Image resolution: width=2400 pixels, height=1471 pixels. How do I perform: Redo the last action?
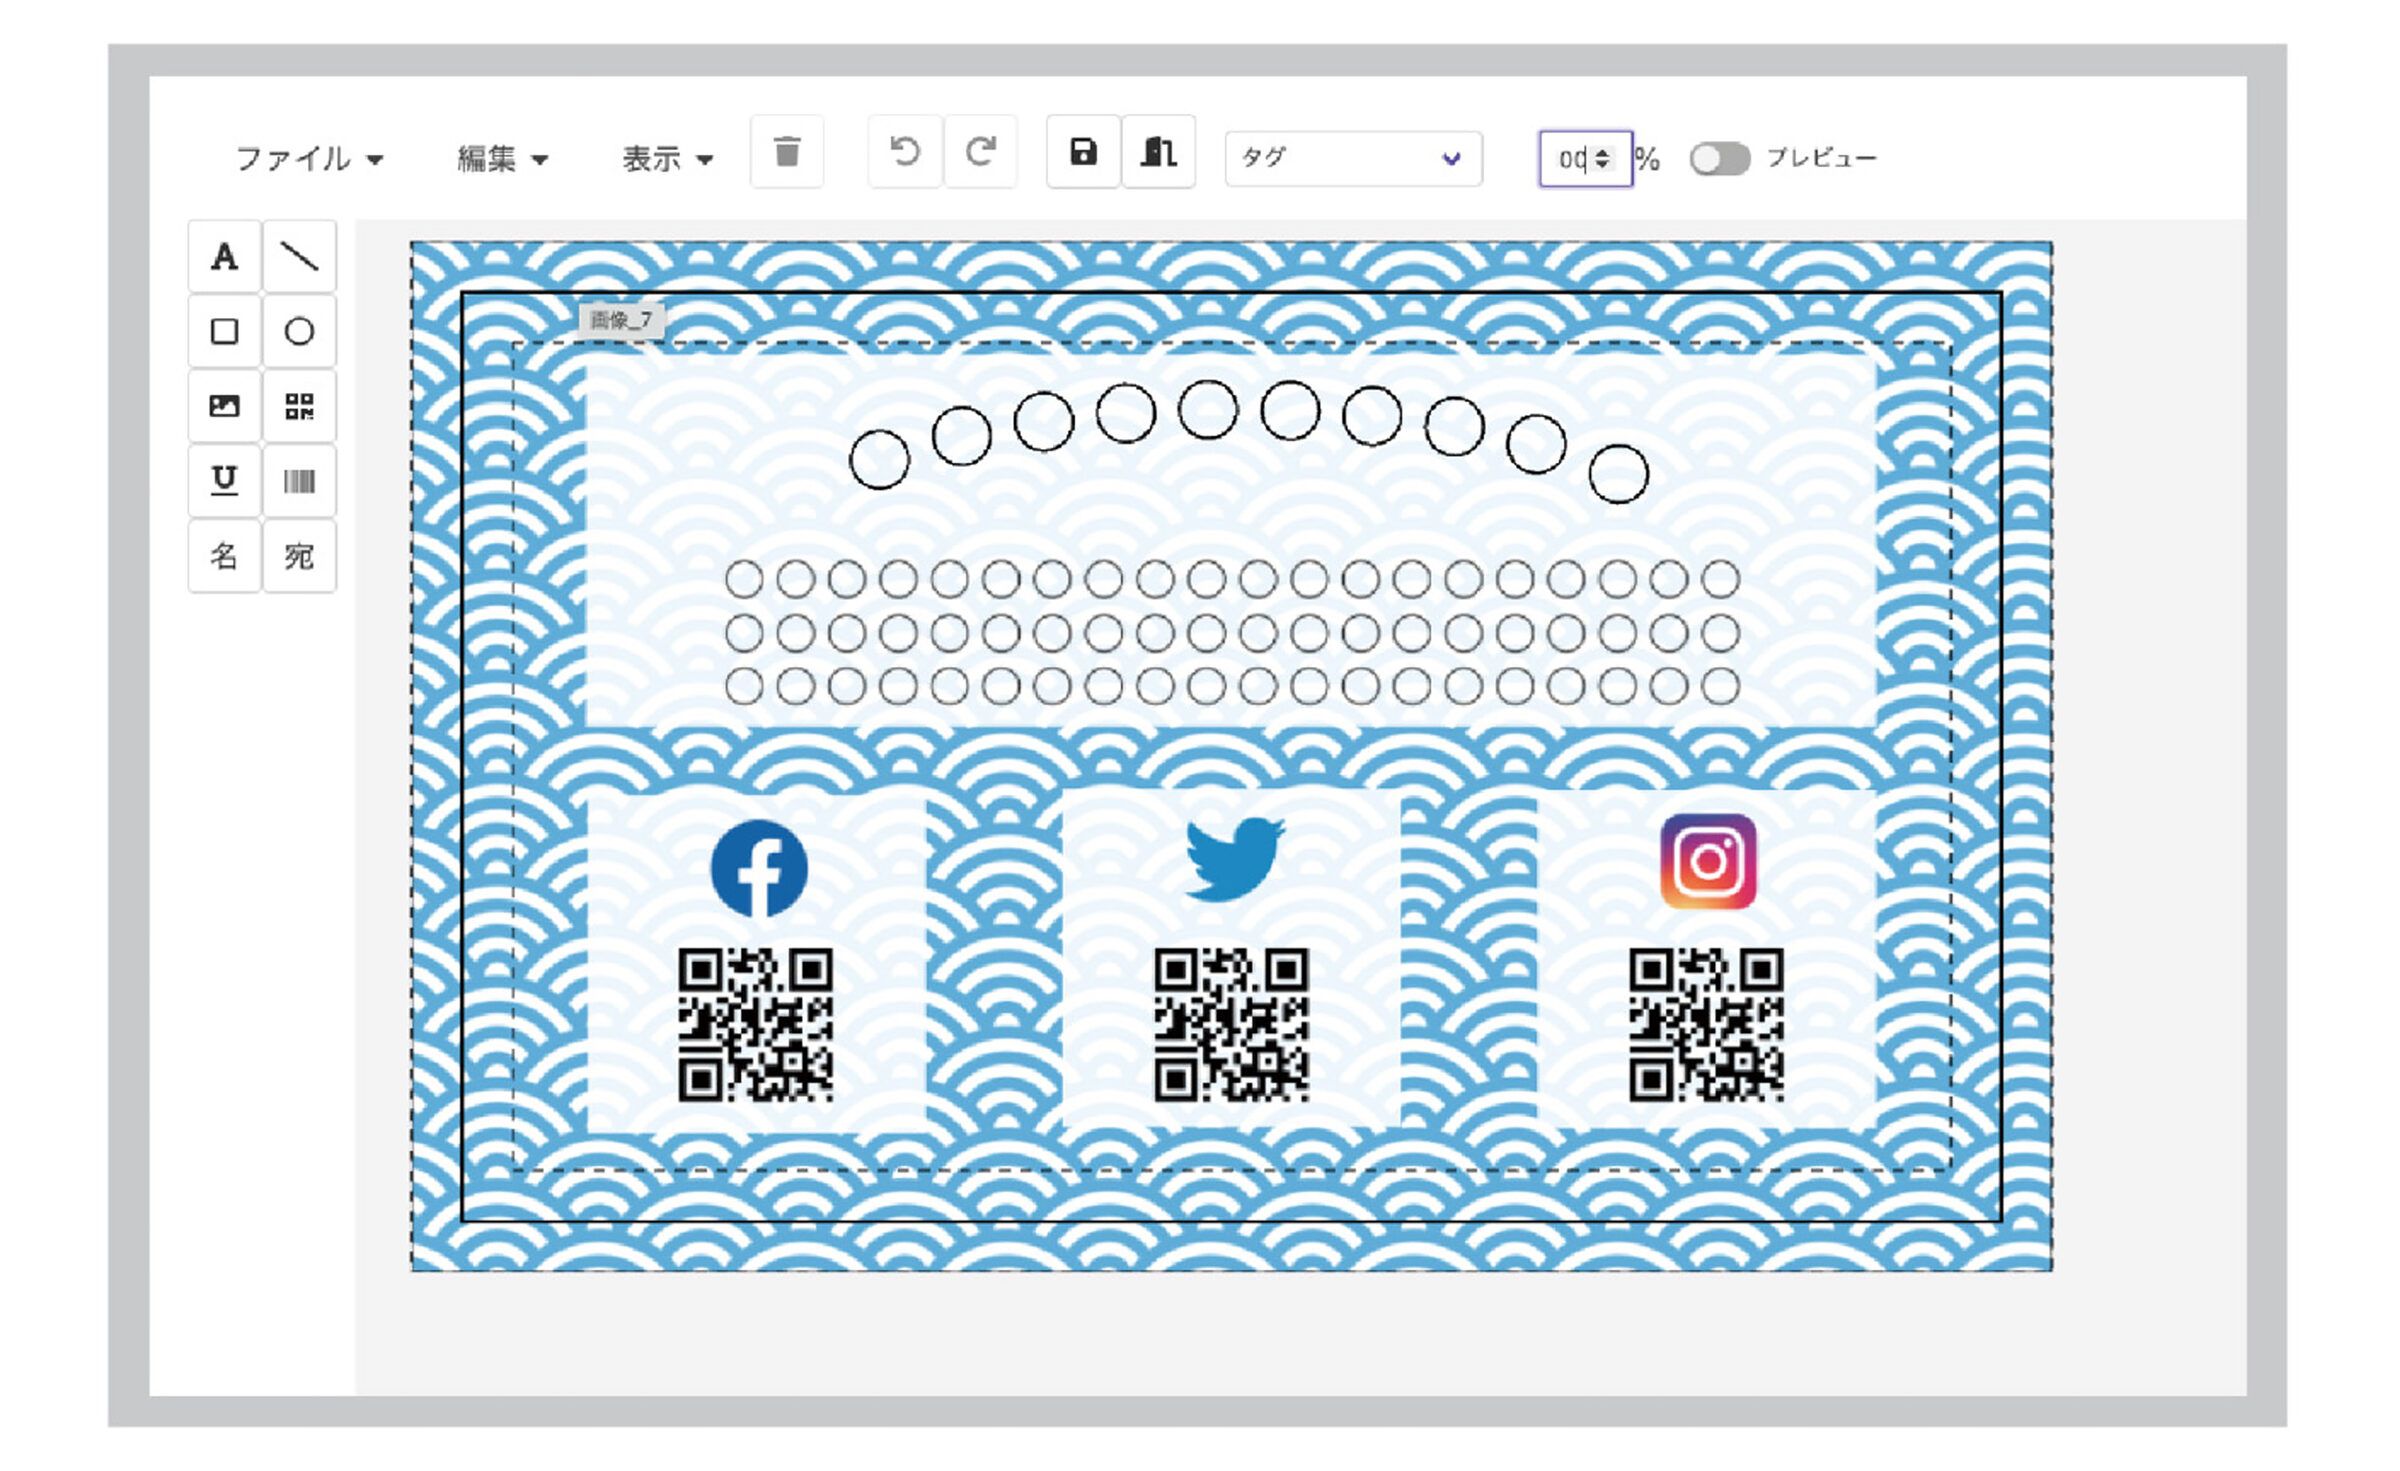click(x=980, y=152)
